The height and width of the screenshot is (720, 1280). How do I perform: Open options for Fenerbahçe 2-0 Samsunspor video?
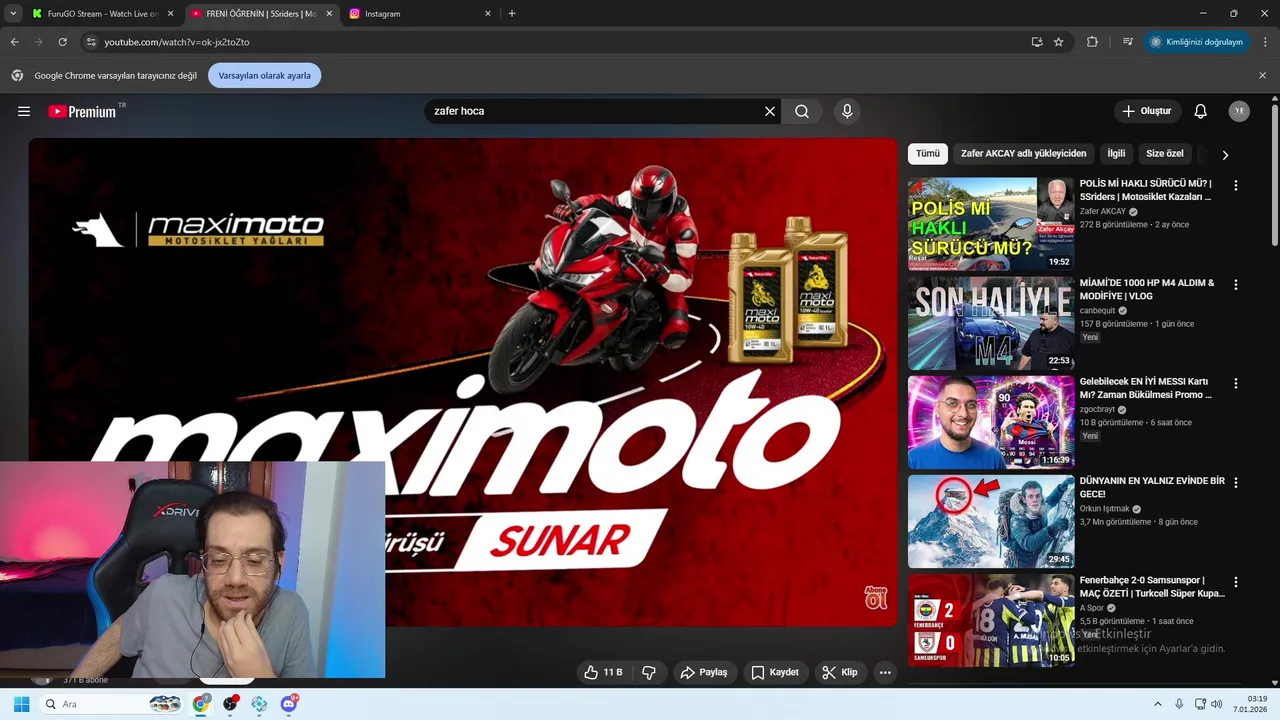click(x=1236, y=582)
